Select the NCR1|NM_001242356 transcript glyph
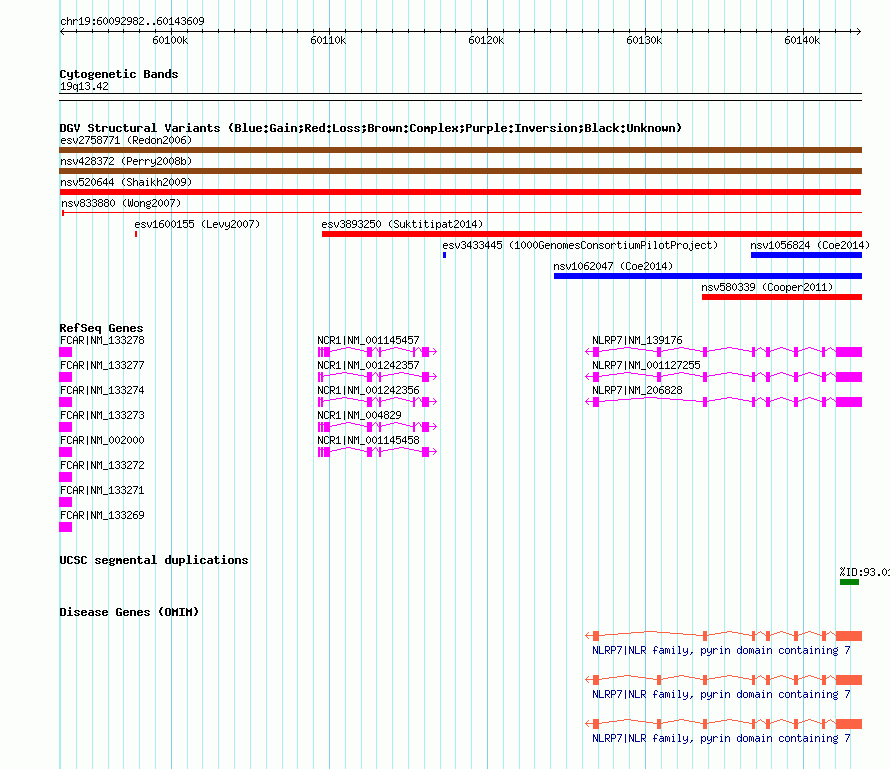The image size is (890, 769). pos(377,402)
